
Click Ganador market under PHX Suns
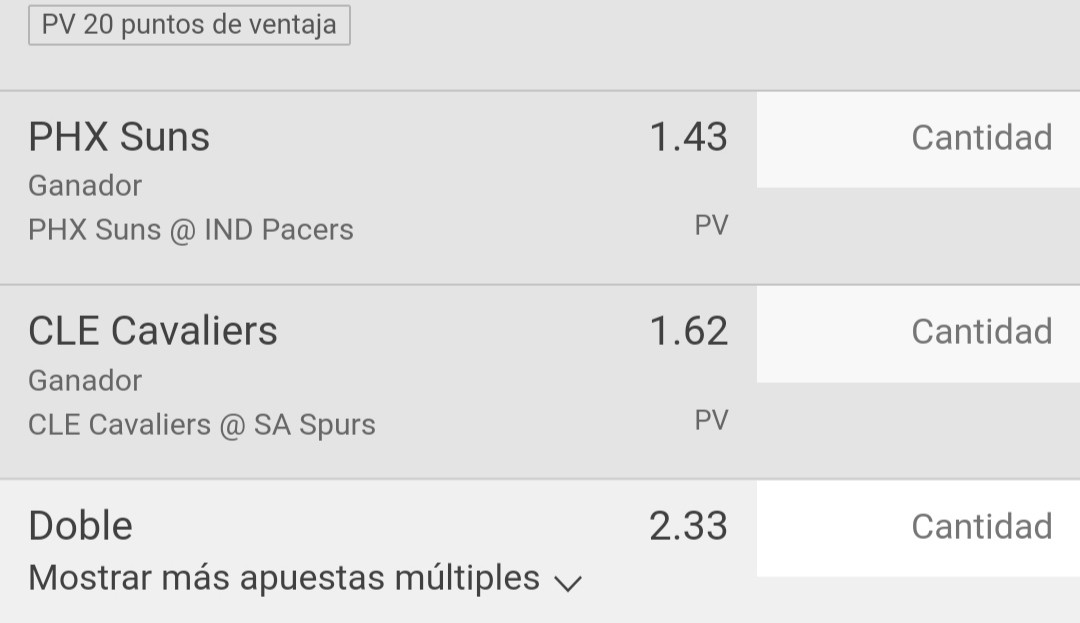click(x=85, y=186)
